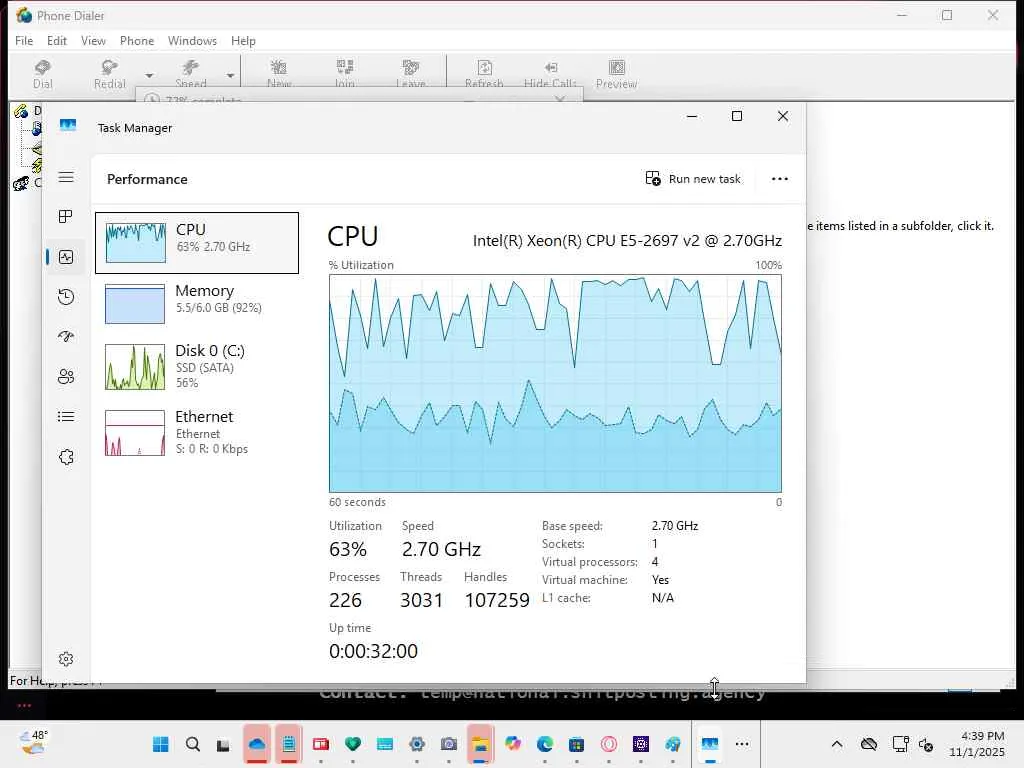
Task: Click the Speed dial toolbar icon
Action: (x=191, y=73)
